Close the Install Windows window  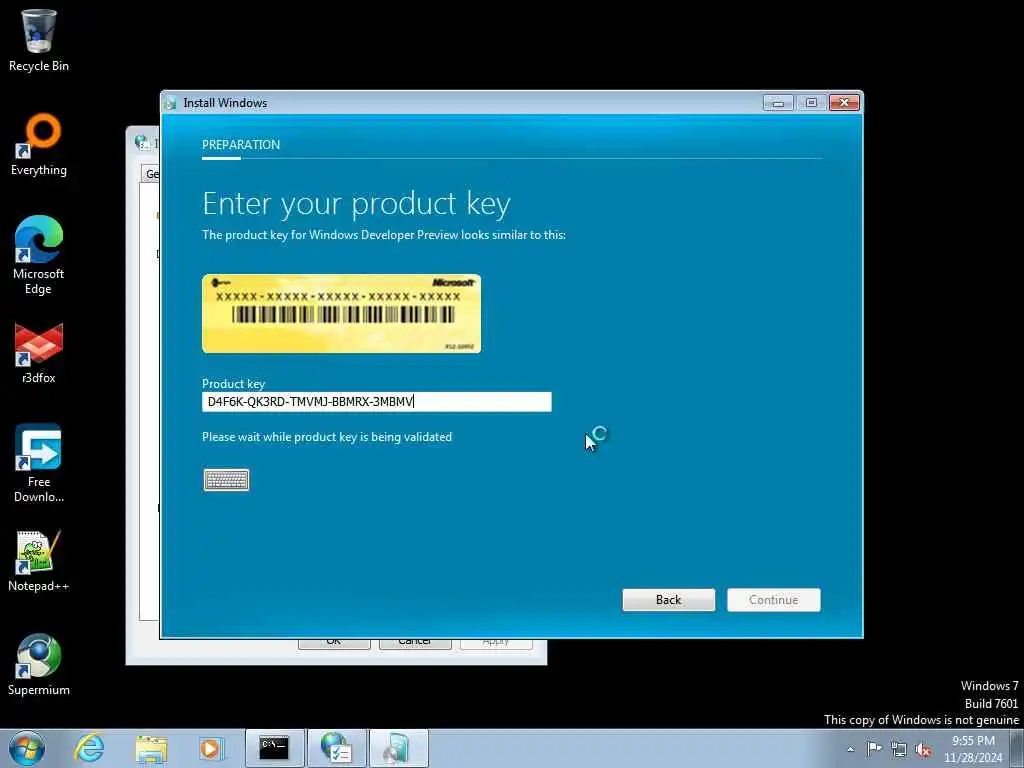click(844, 103)
